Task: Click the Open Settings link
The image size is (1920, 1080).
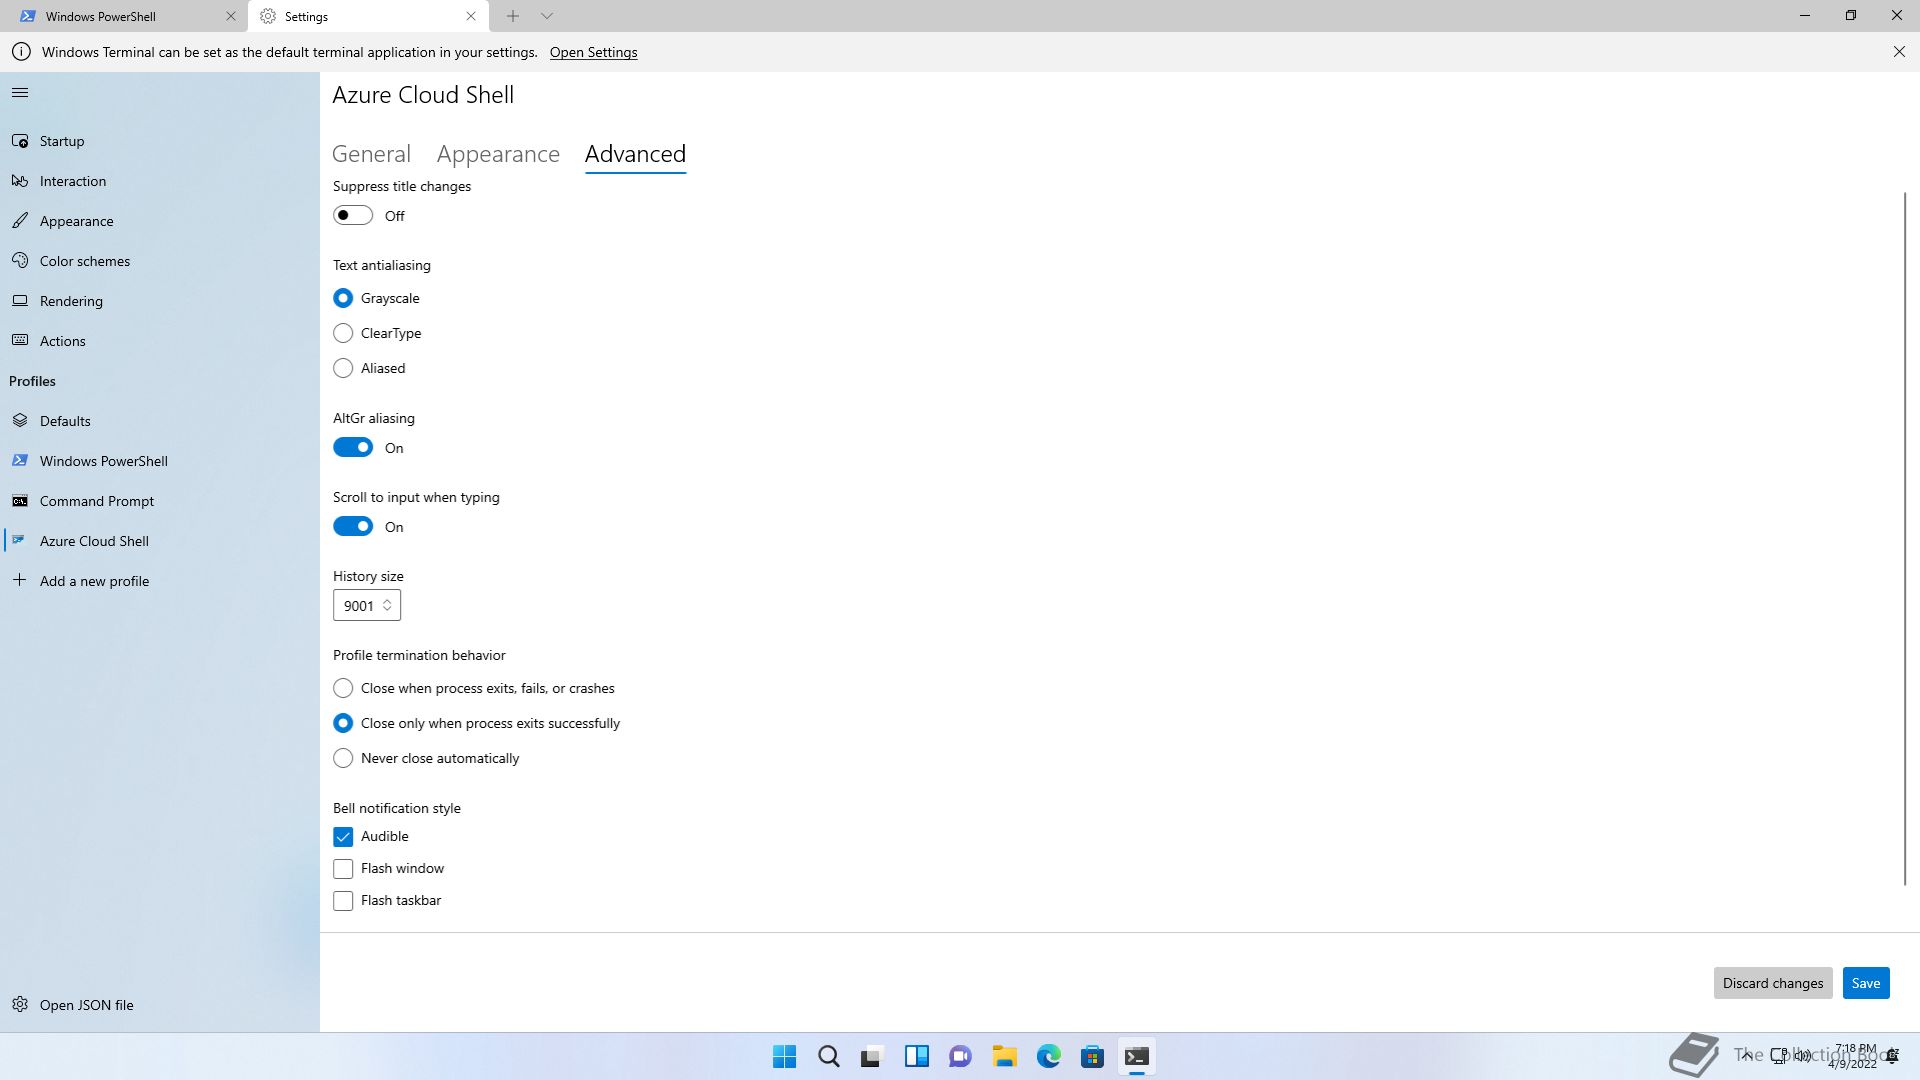Action: (593, 52)
